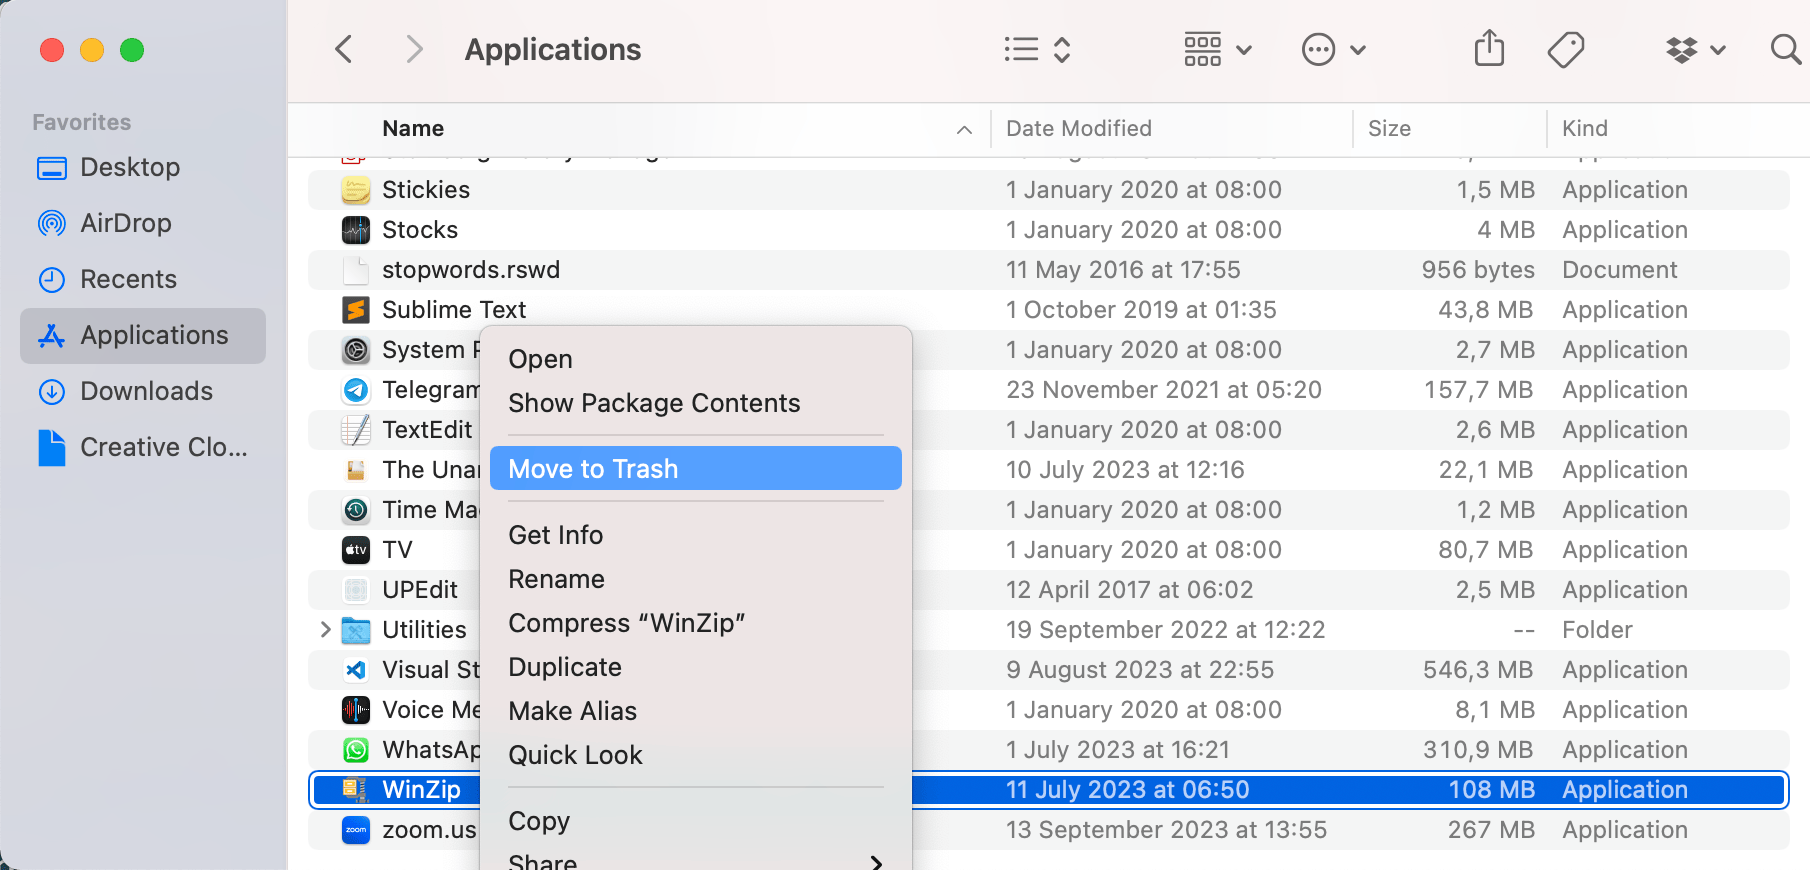The width and height of the screenshot is (1810, 870).
Task: Open Creative Cloud Files in sidebar
Action: (142, 447)
